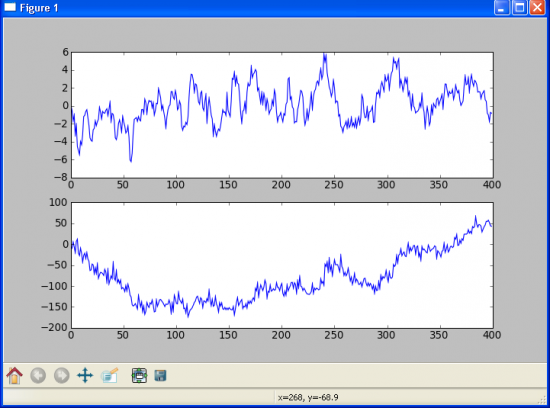The height and width of the screenshot is (408, 550).
Task: Click the highest peak in the upper plot
Action: tap(324, 54)
